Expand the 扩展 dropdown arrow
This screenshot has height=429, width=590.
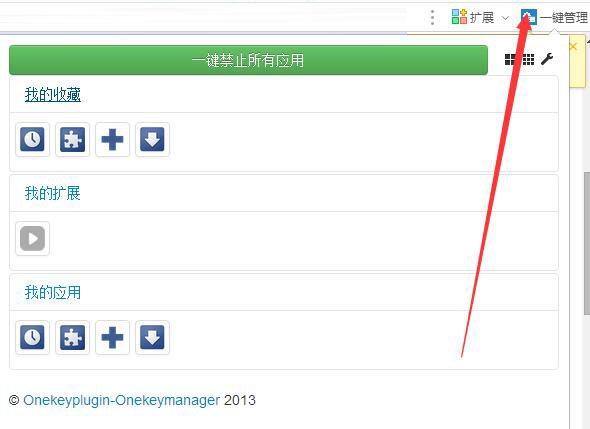pyautogui.click(x=506, y=18)
